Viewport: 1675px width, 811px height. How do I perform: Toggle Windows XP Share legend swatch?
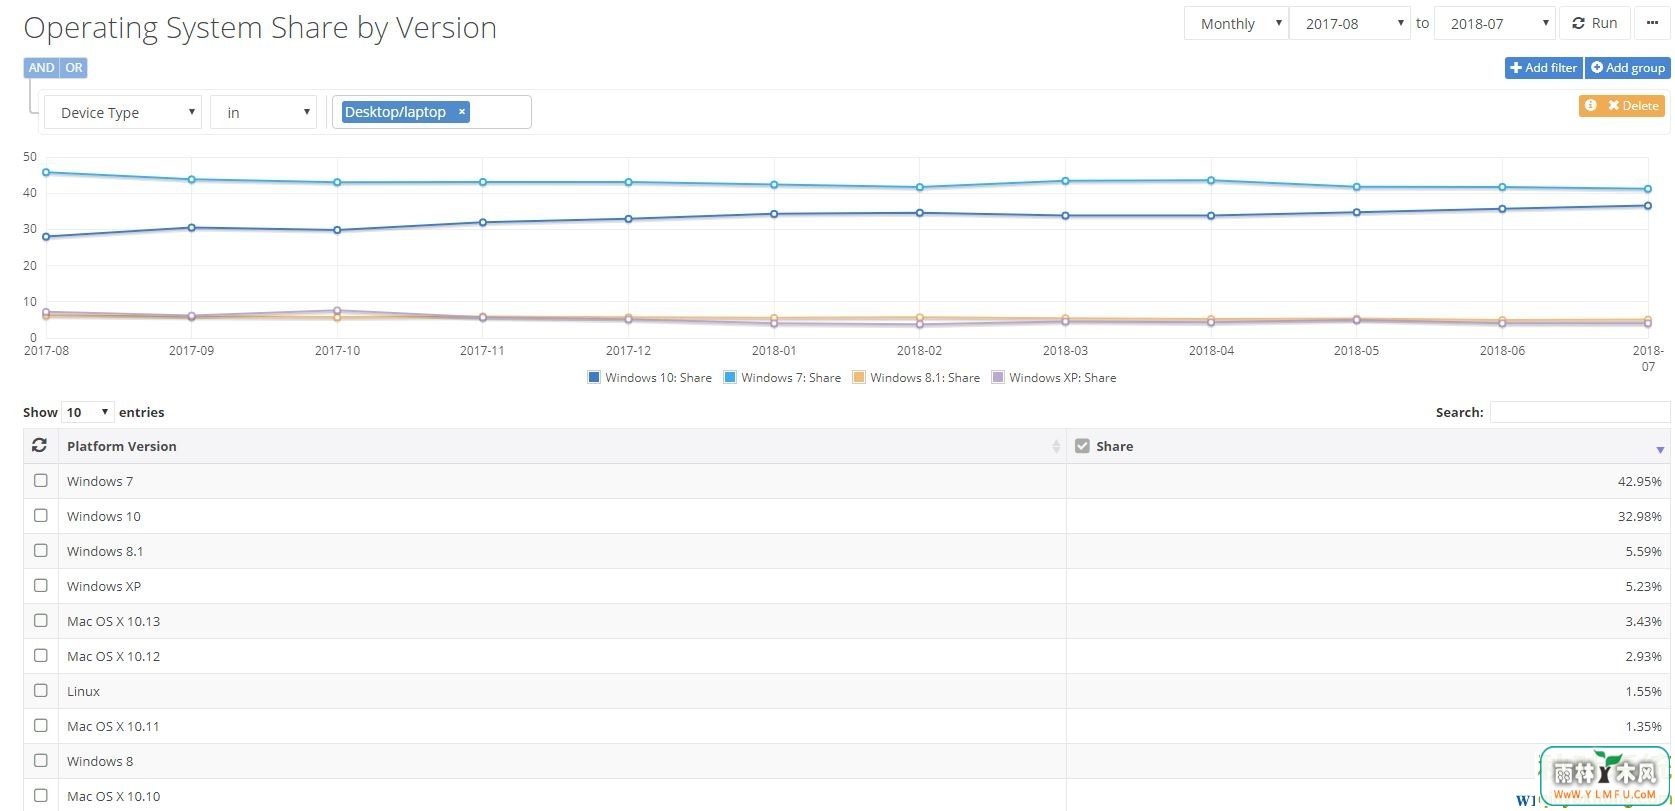[998, 378]
